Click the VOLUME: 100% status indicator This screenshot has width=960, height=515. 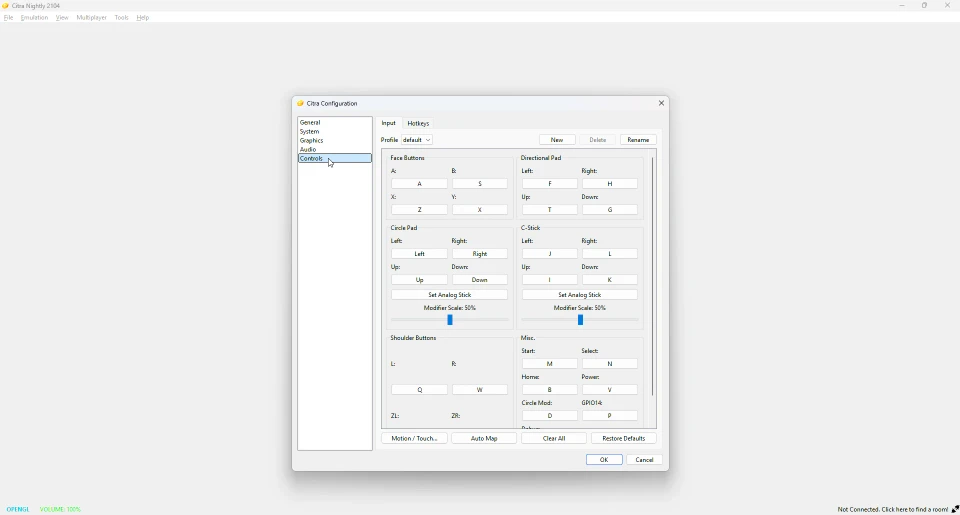60,509
